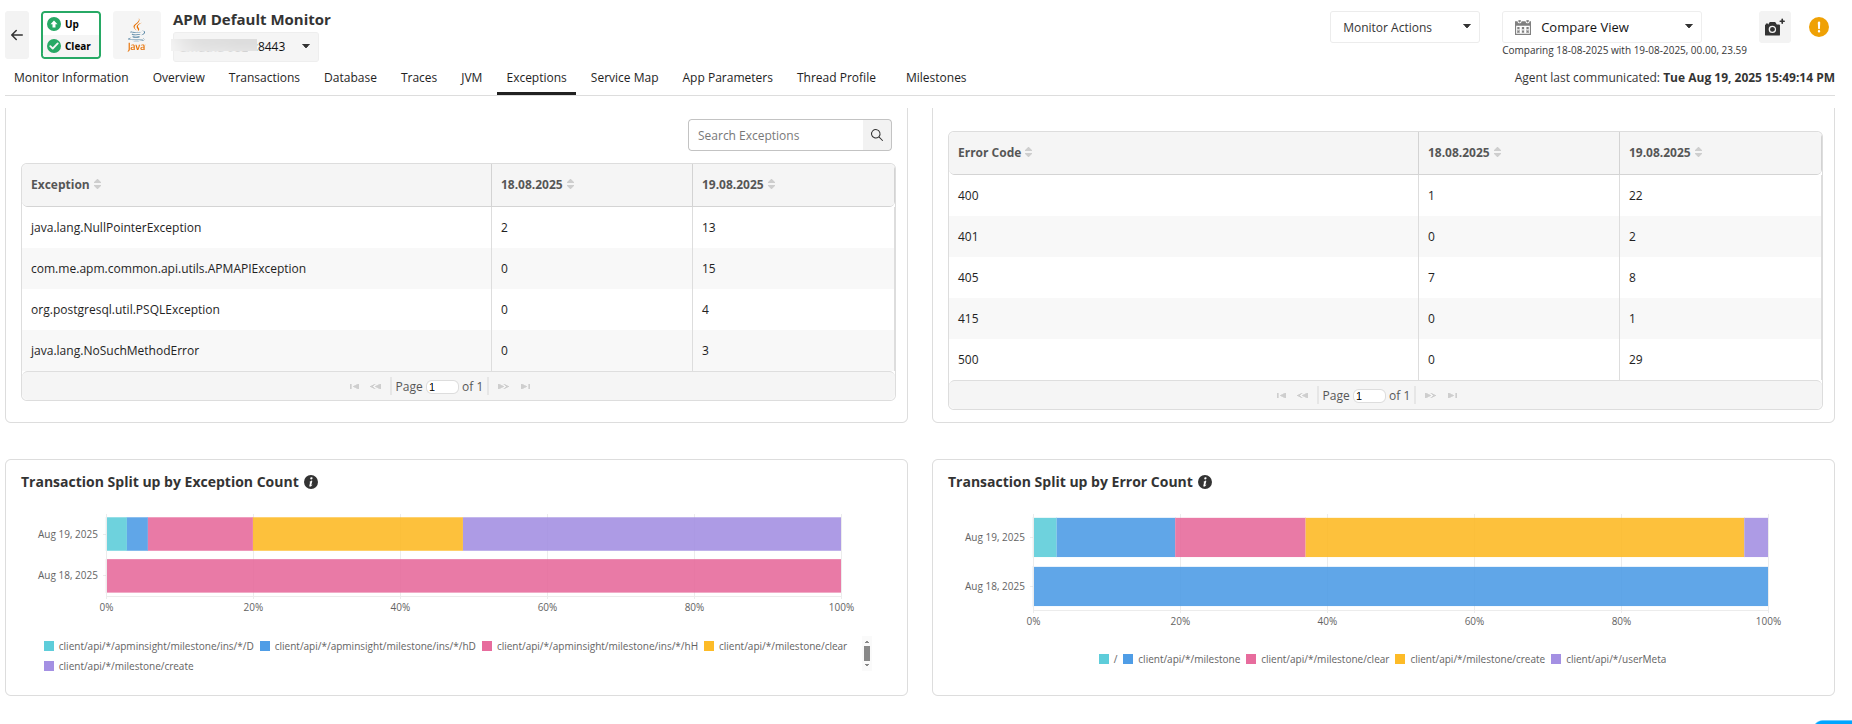Click the Java monitor type icon
Viewport: 1852px width, 724px height.
tap(137, 35)
